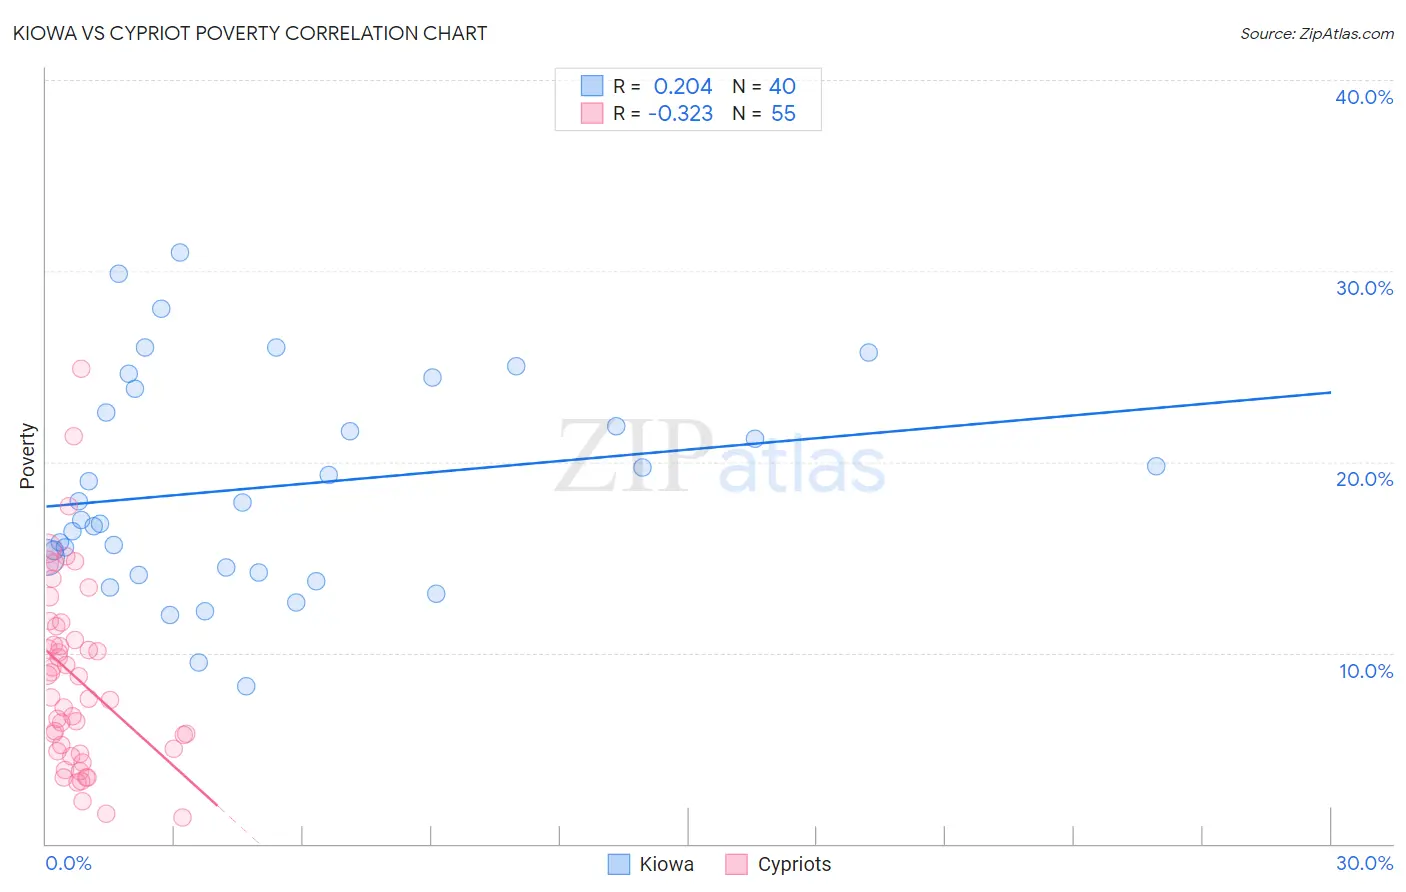Select the Kiowa legend label
This screenshot has width=1406, height=892.
(x=666, y=864)
